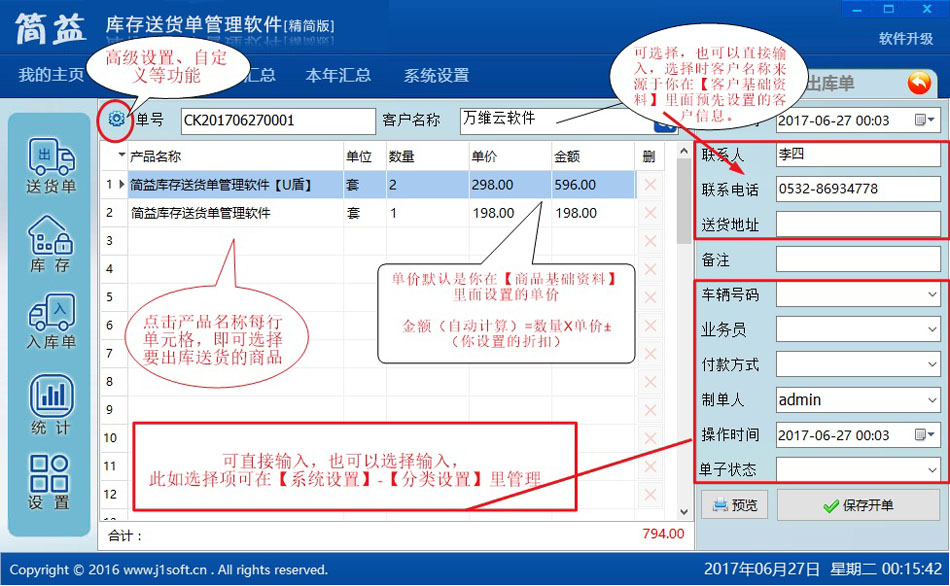Delete row 2 with its red X

(650, 213)
